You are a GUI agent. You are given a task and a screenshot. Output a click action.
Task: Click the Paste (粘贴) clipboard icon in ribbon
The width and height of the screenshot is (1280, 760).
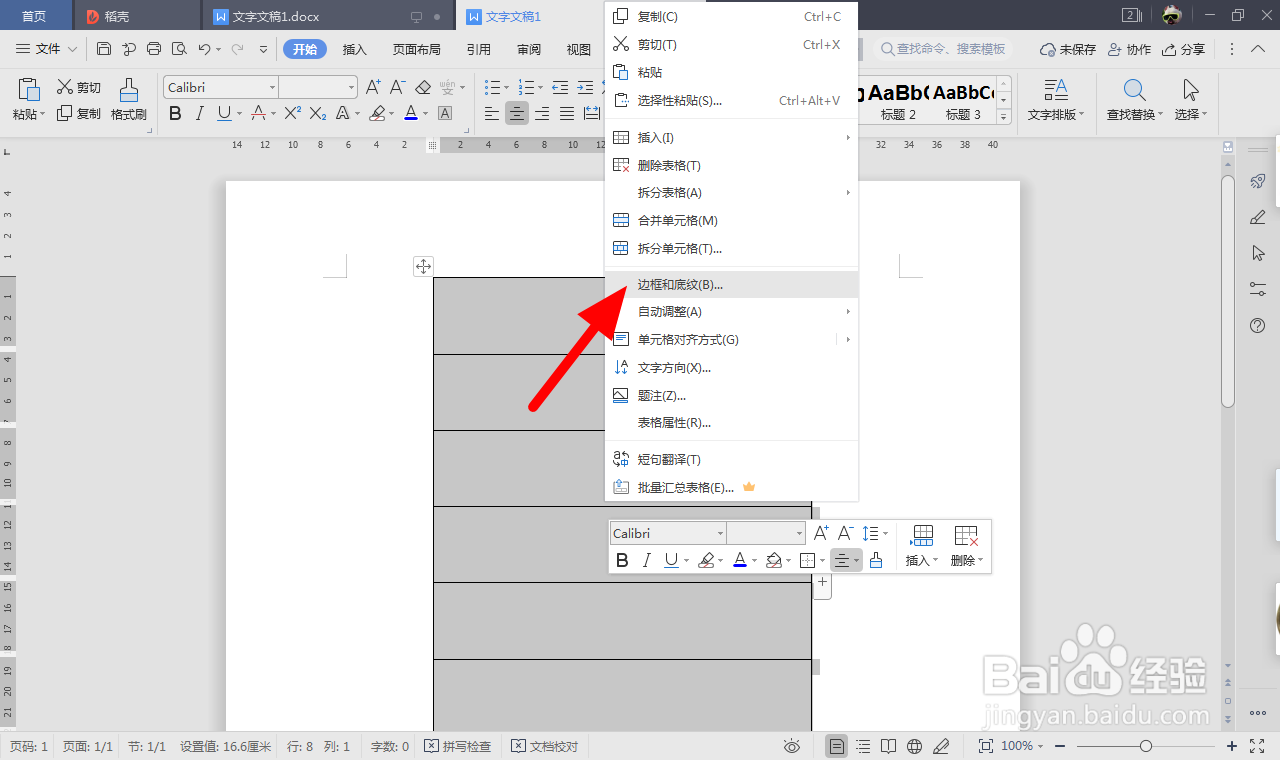[x=29, y=90]
